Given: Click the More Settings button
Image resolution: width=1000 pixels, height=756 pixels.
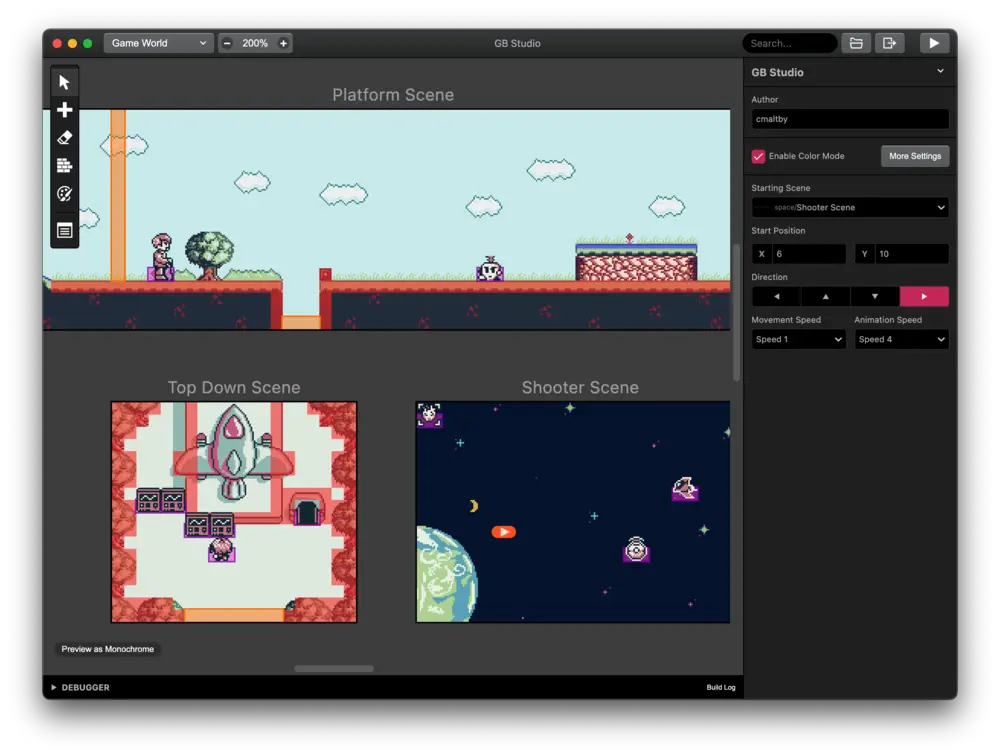Looking at the screenshot, I should [915, 156].
